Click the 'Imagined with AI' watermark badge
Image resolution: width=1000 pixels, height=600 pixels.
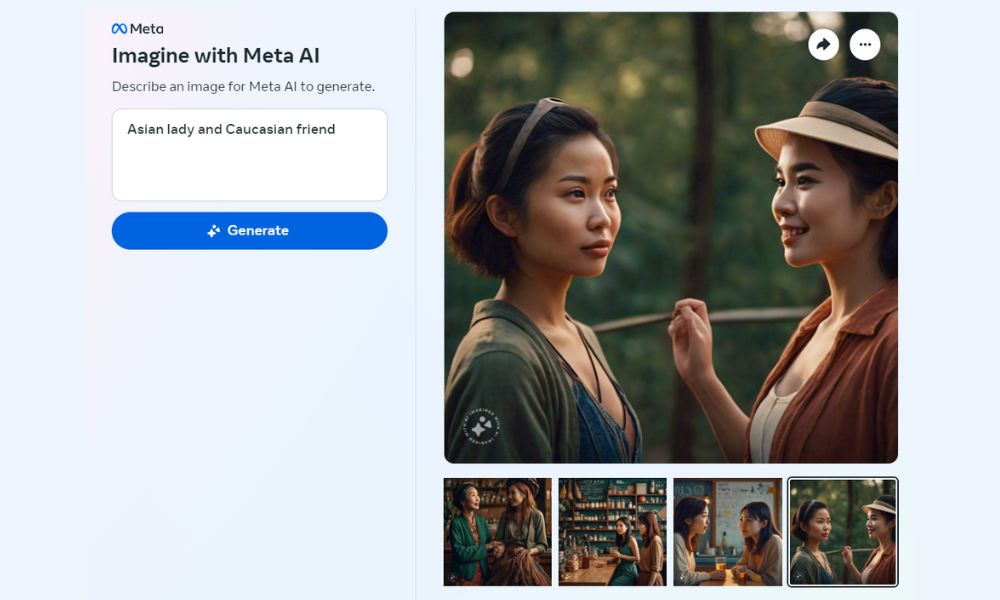(x=485, y=424)
